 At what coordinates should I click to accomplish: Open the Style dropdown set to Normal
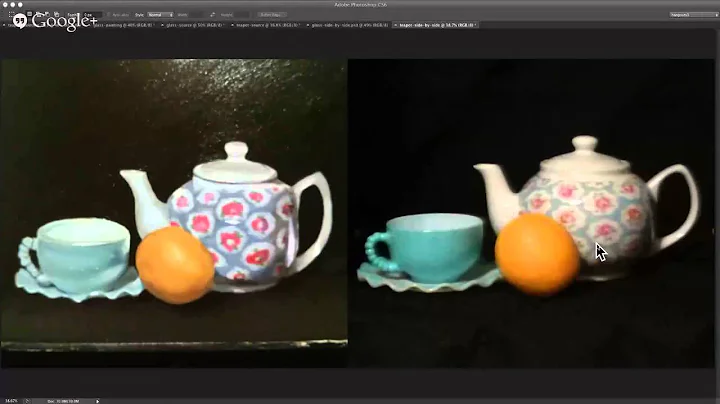160,15
